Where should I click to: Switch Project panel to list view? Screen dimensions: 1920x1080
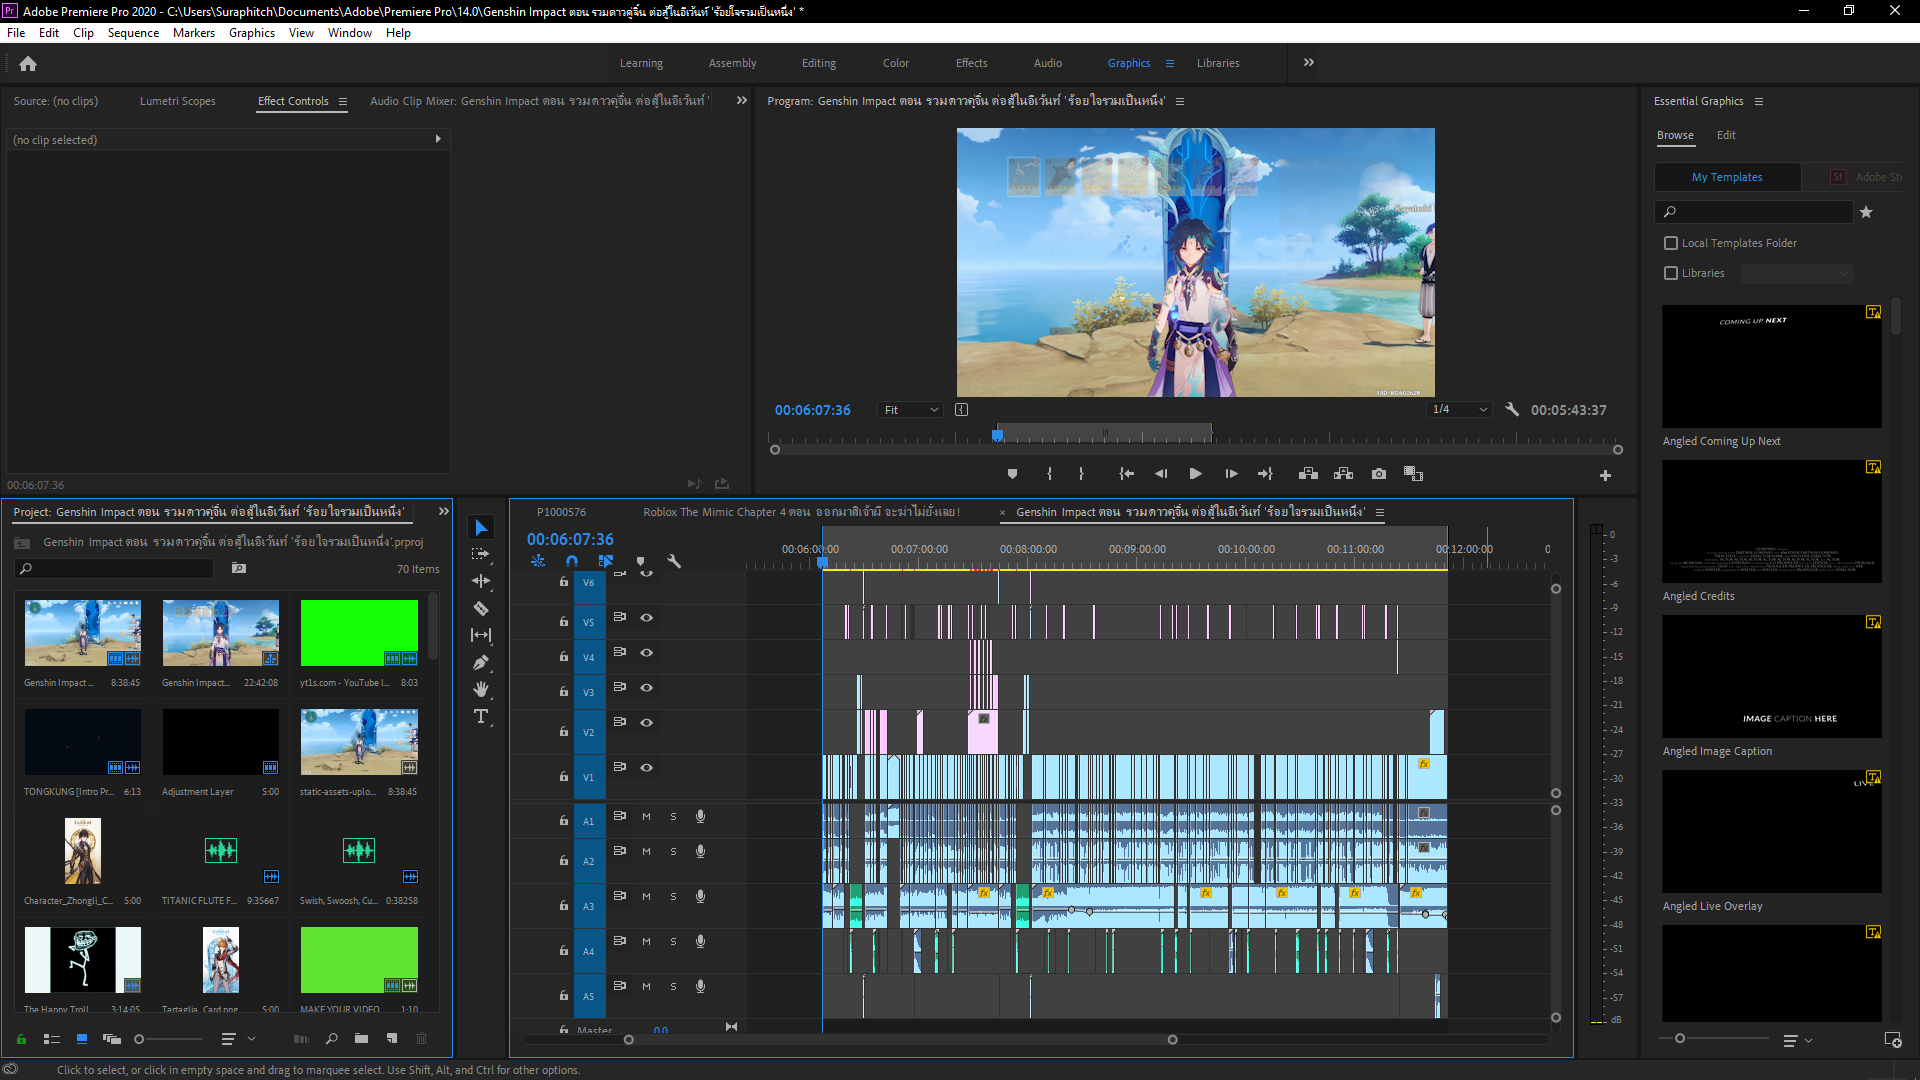52,1039
